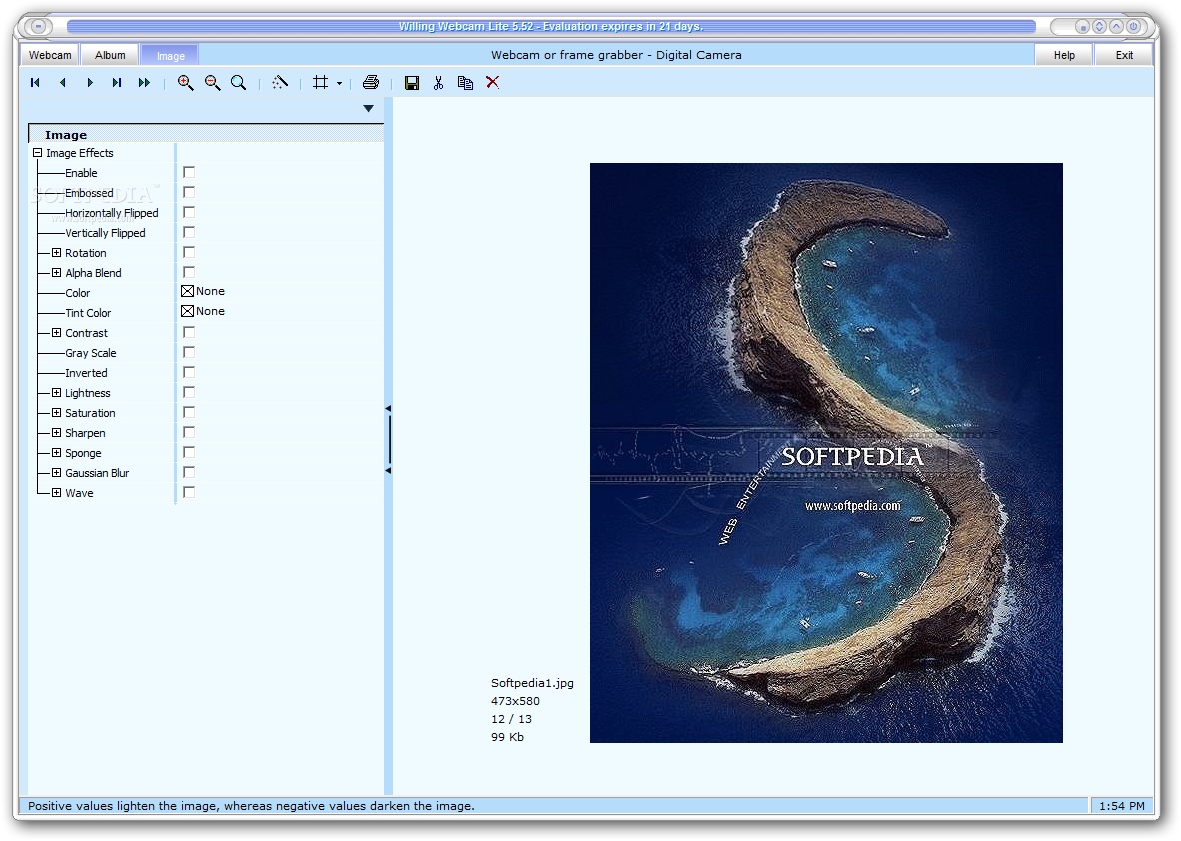This screenshot has width=1181, height=841.
Task: Enable the Alpha Blend checkbox
Action: pos(189,272)
